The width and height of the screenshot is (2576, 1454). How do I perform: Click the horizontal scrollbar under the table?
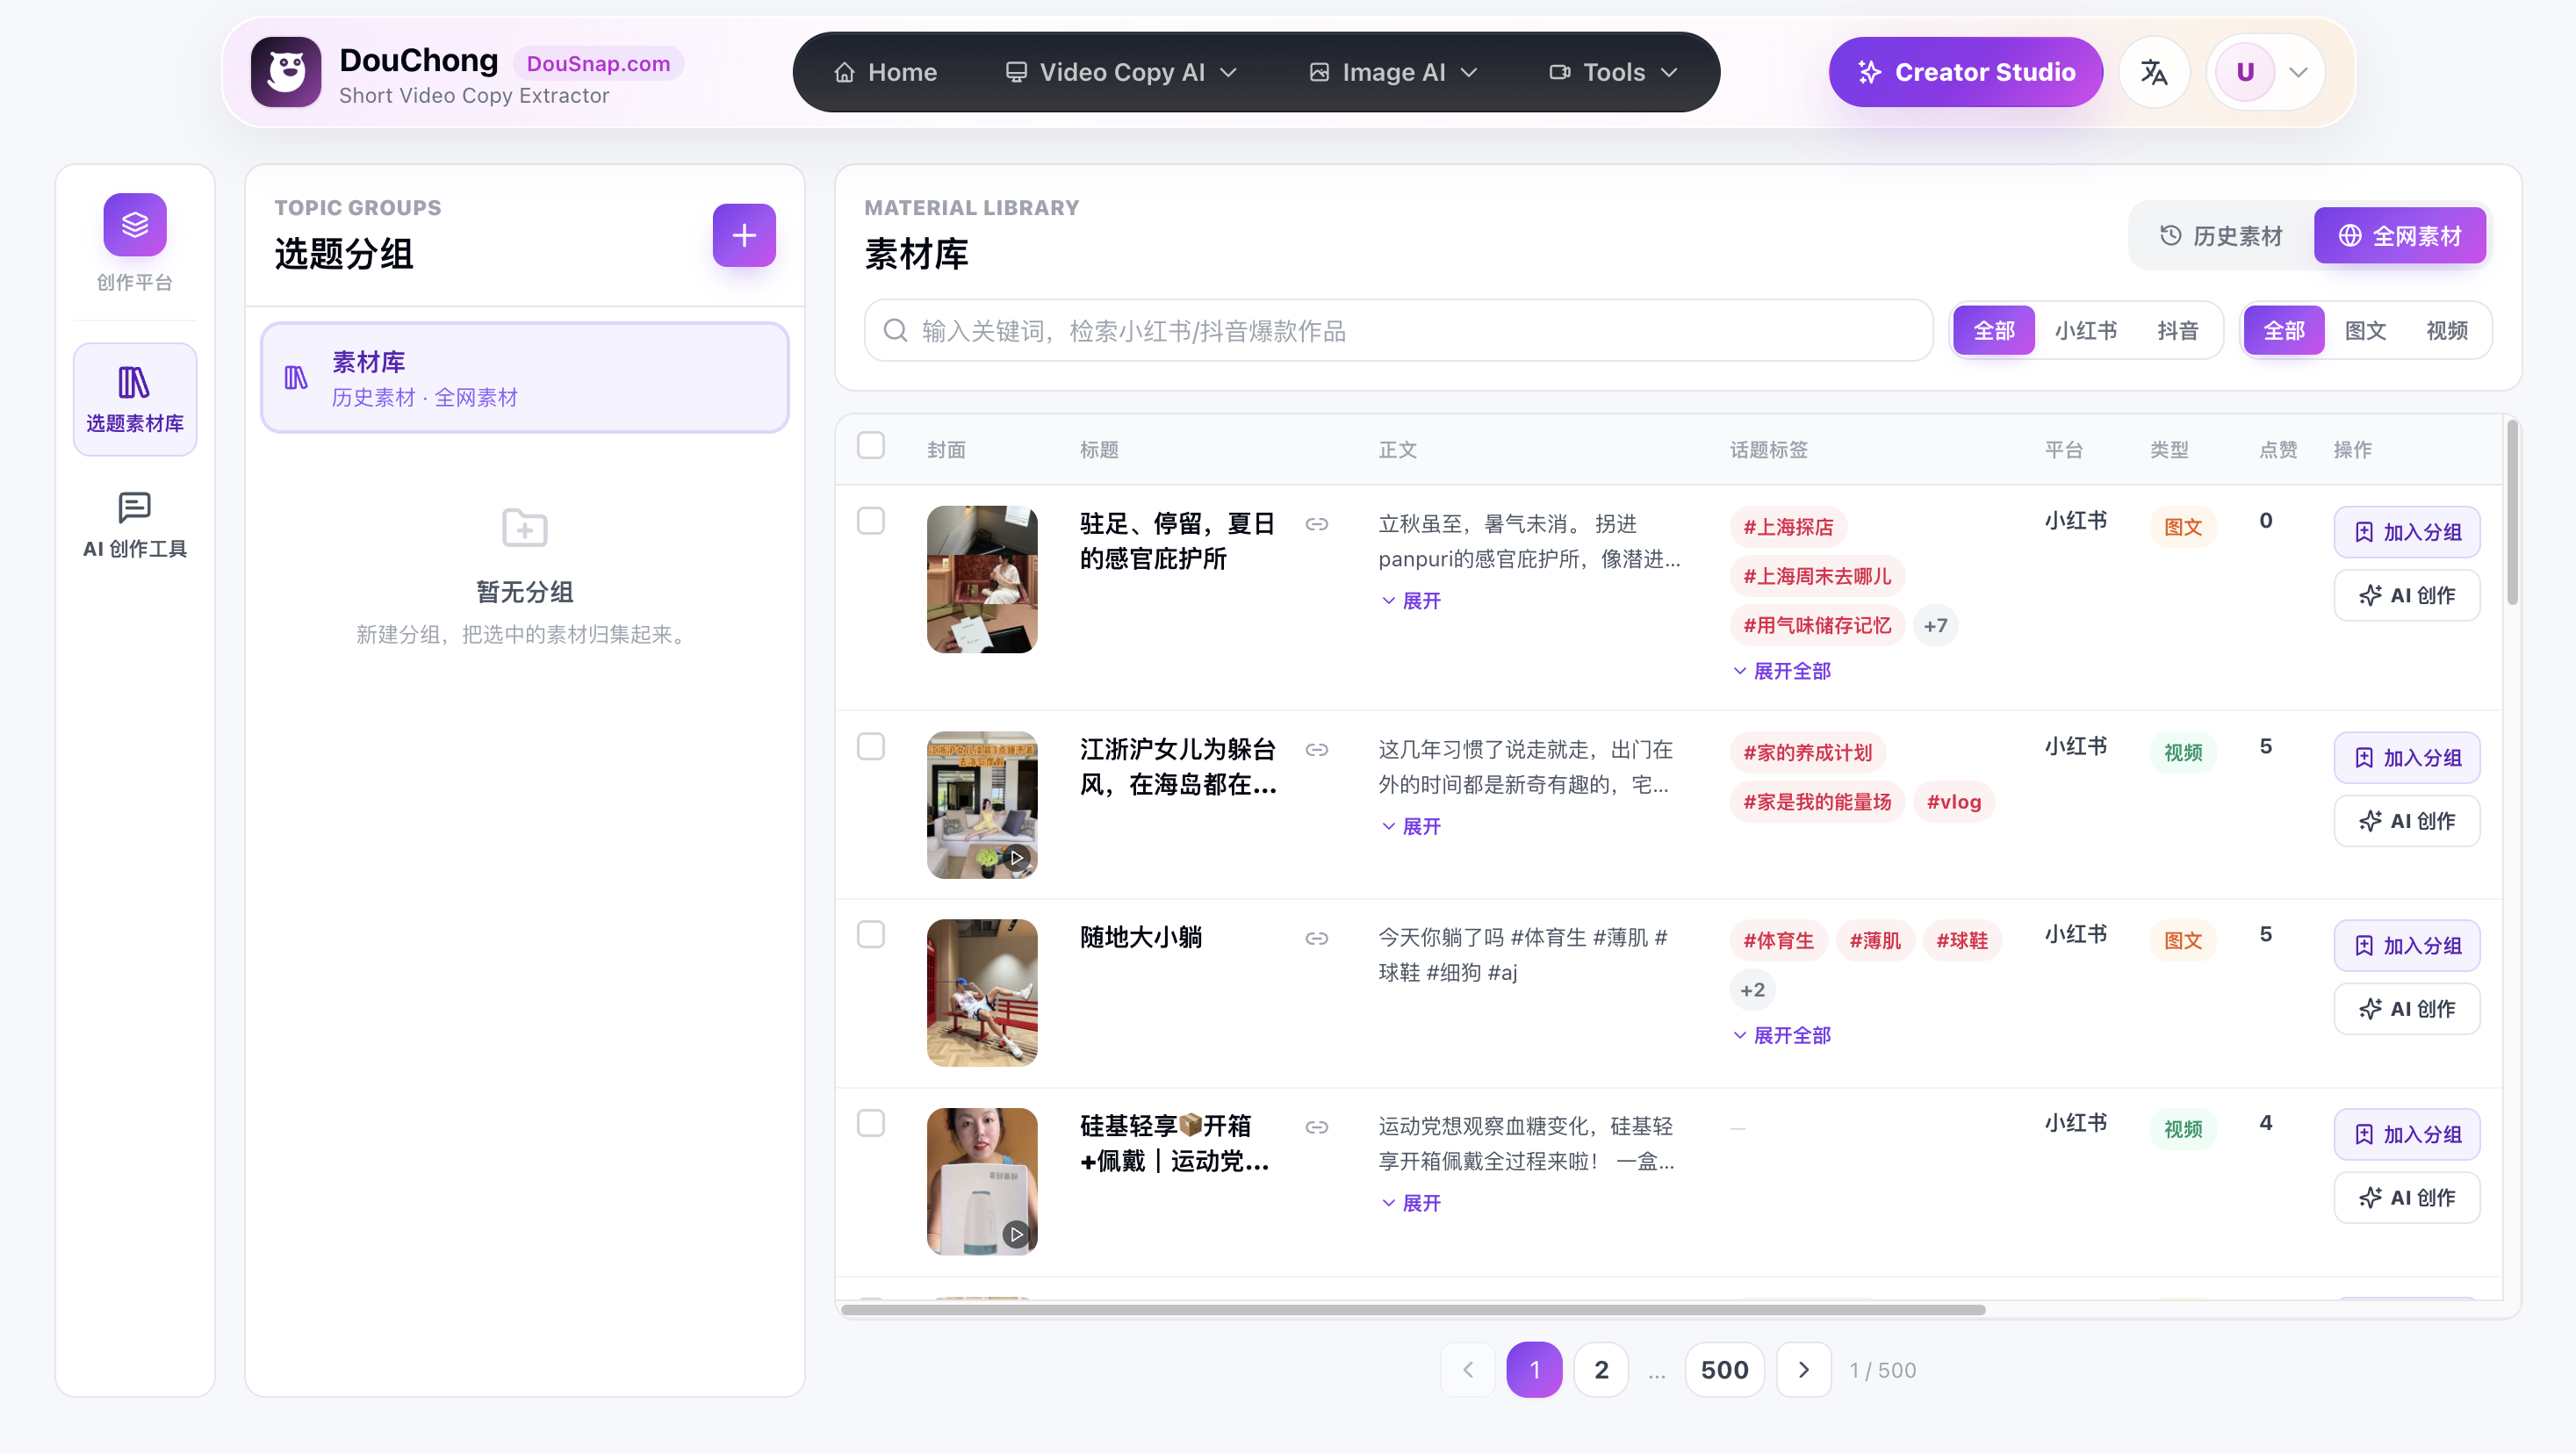pos(1412,1309)
